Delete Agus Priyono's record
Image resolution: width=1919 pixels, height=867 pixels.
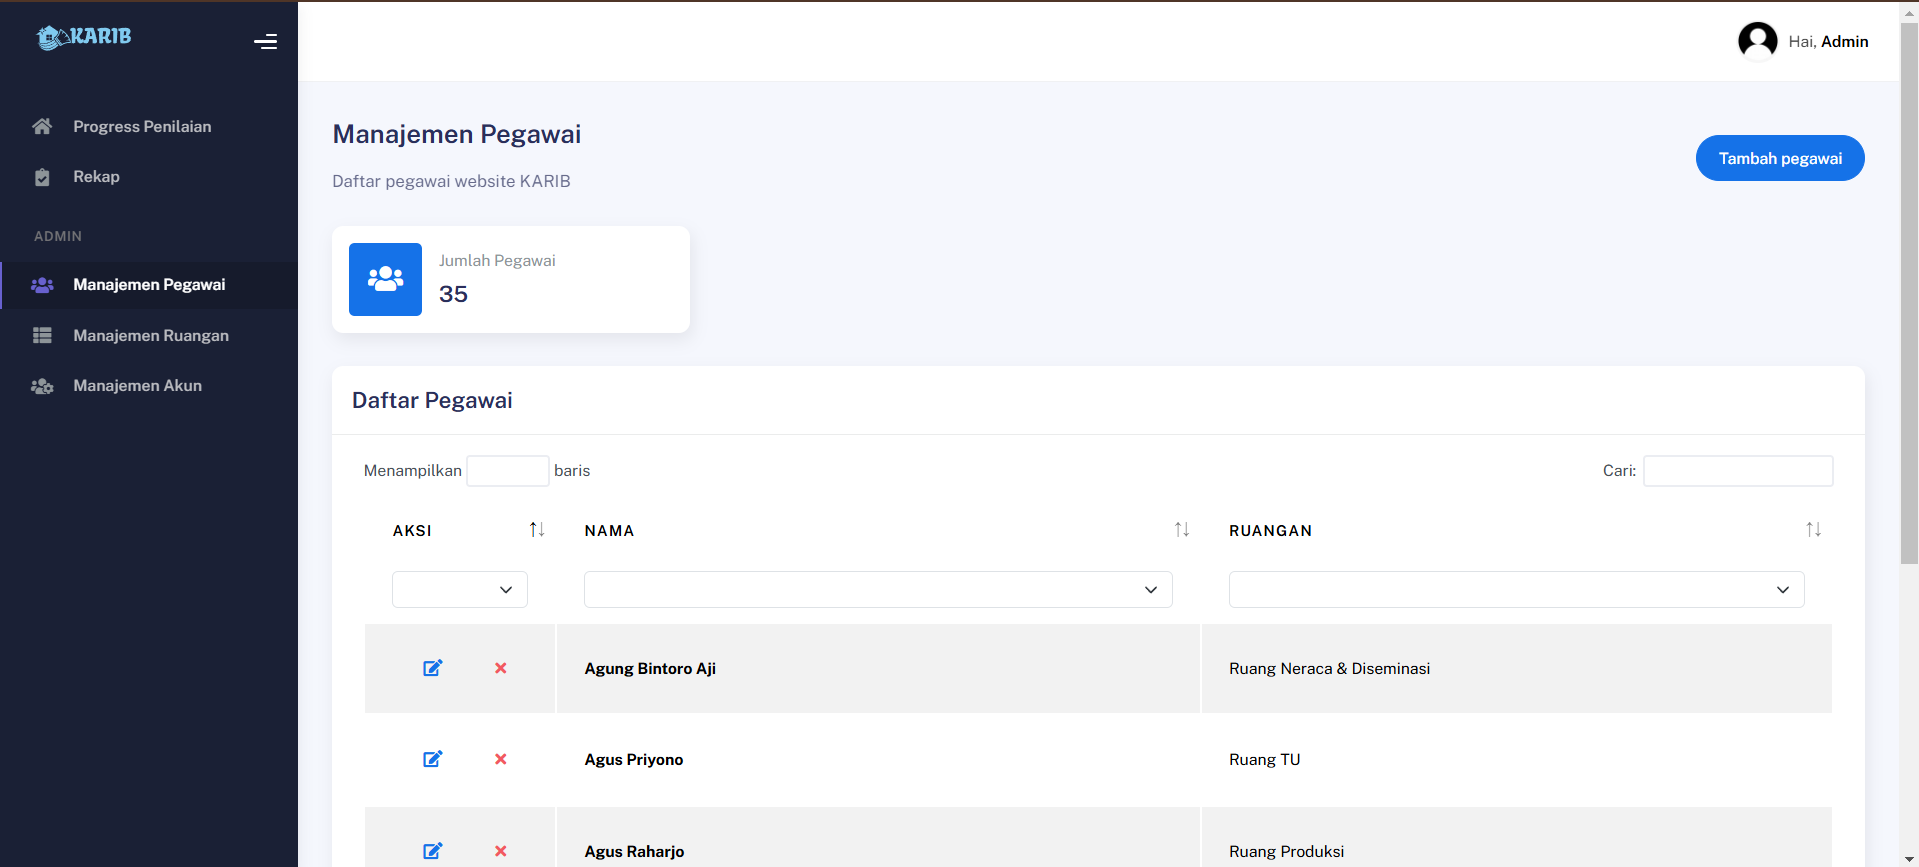coord(501,759)
